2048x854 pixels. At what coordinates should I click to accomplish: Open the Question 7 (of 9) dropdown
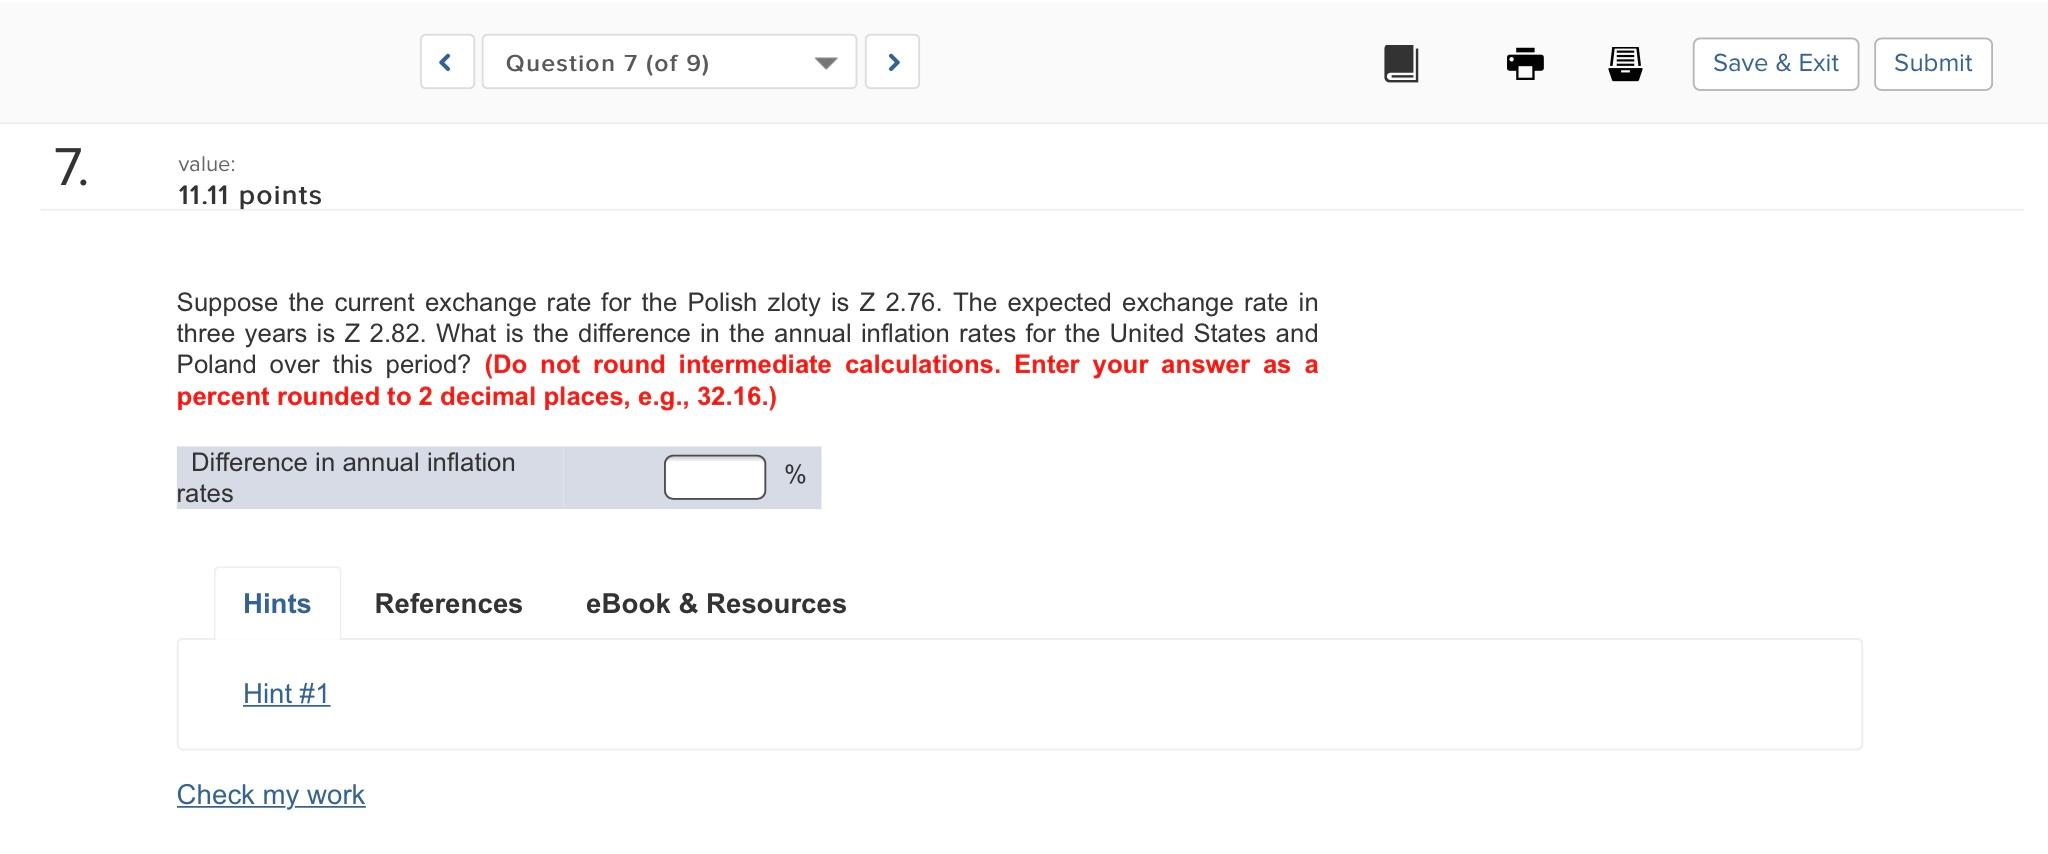[x=668, y=62]
